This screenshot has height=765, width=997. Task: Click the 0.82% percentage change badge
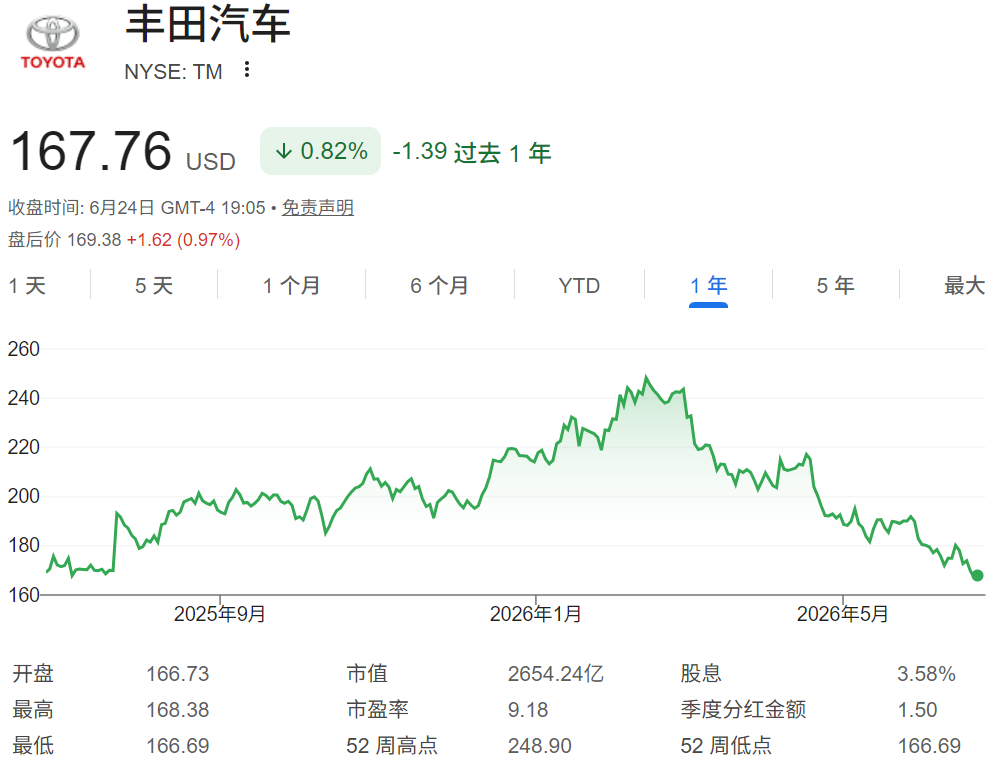pos(320,151)
